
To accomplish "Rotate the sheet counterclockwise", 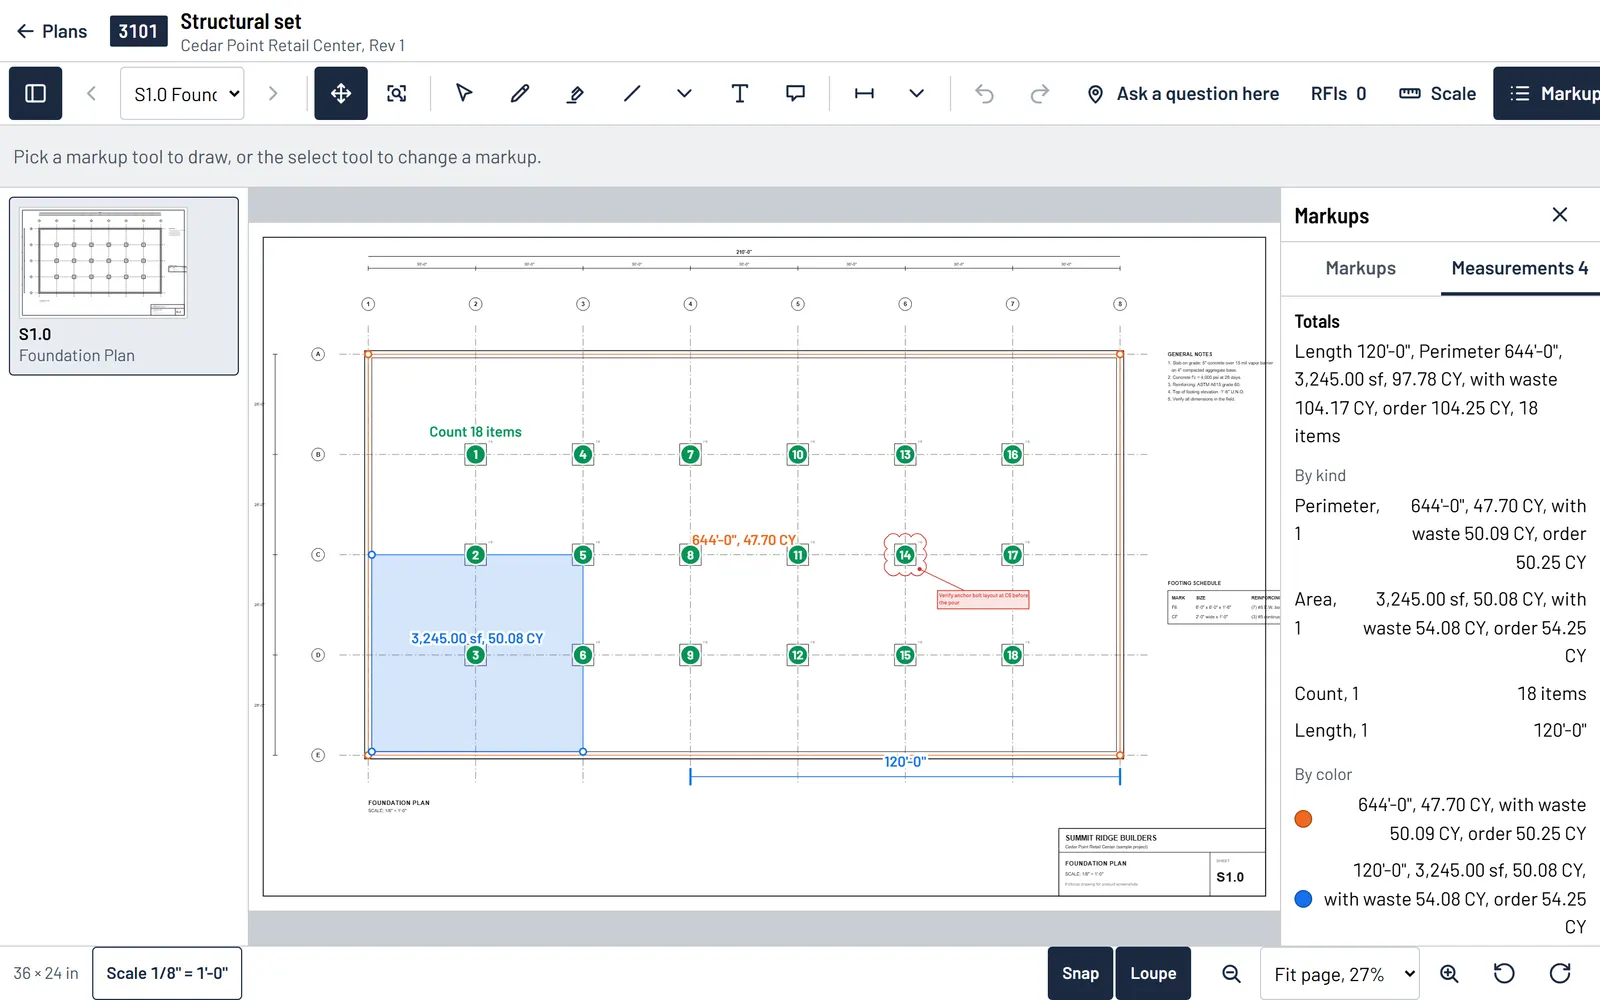I will pos(1504,973).
